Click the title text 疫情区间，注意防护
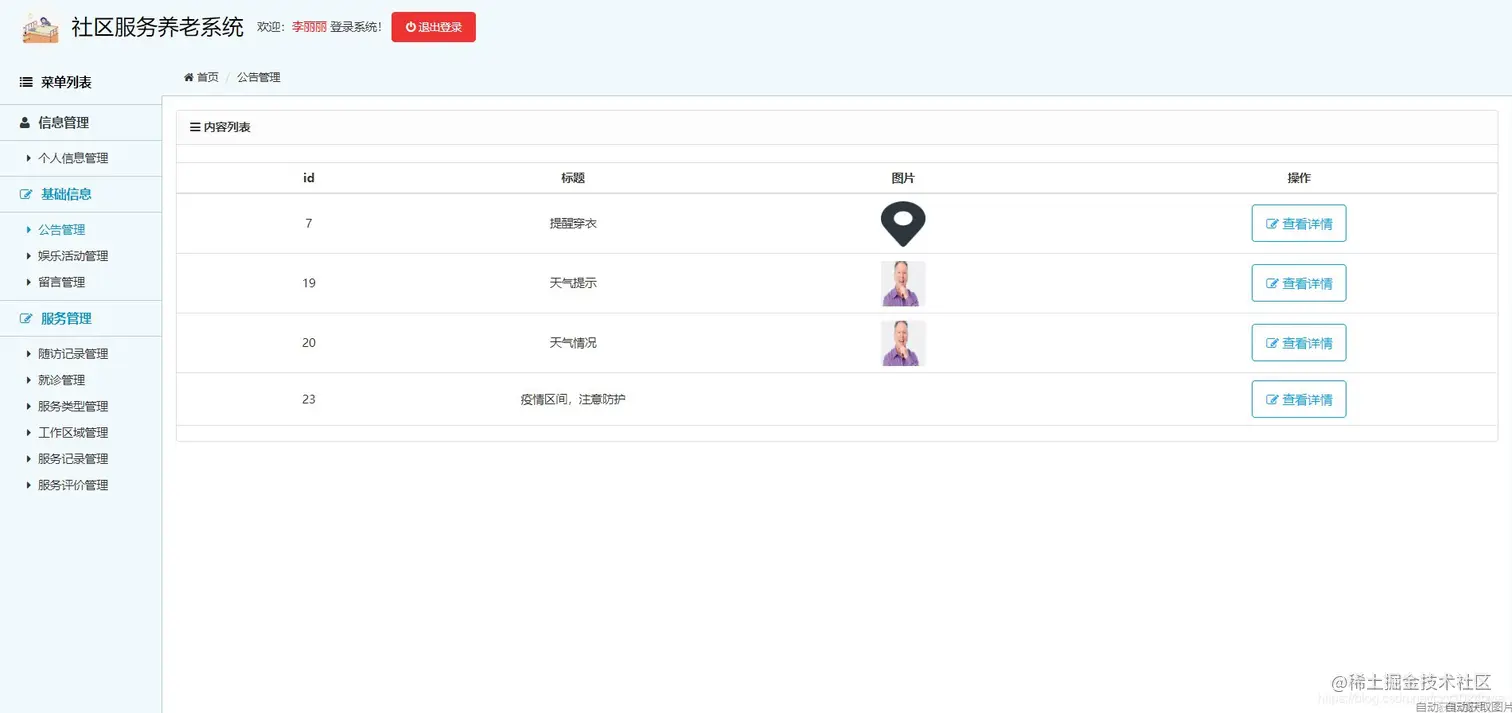This screenshot has width=1512, height=713. (x=573, y=399)
